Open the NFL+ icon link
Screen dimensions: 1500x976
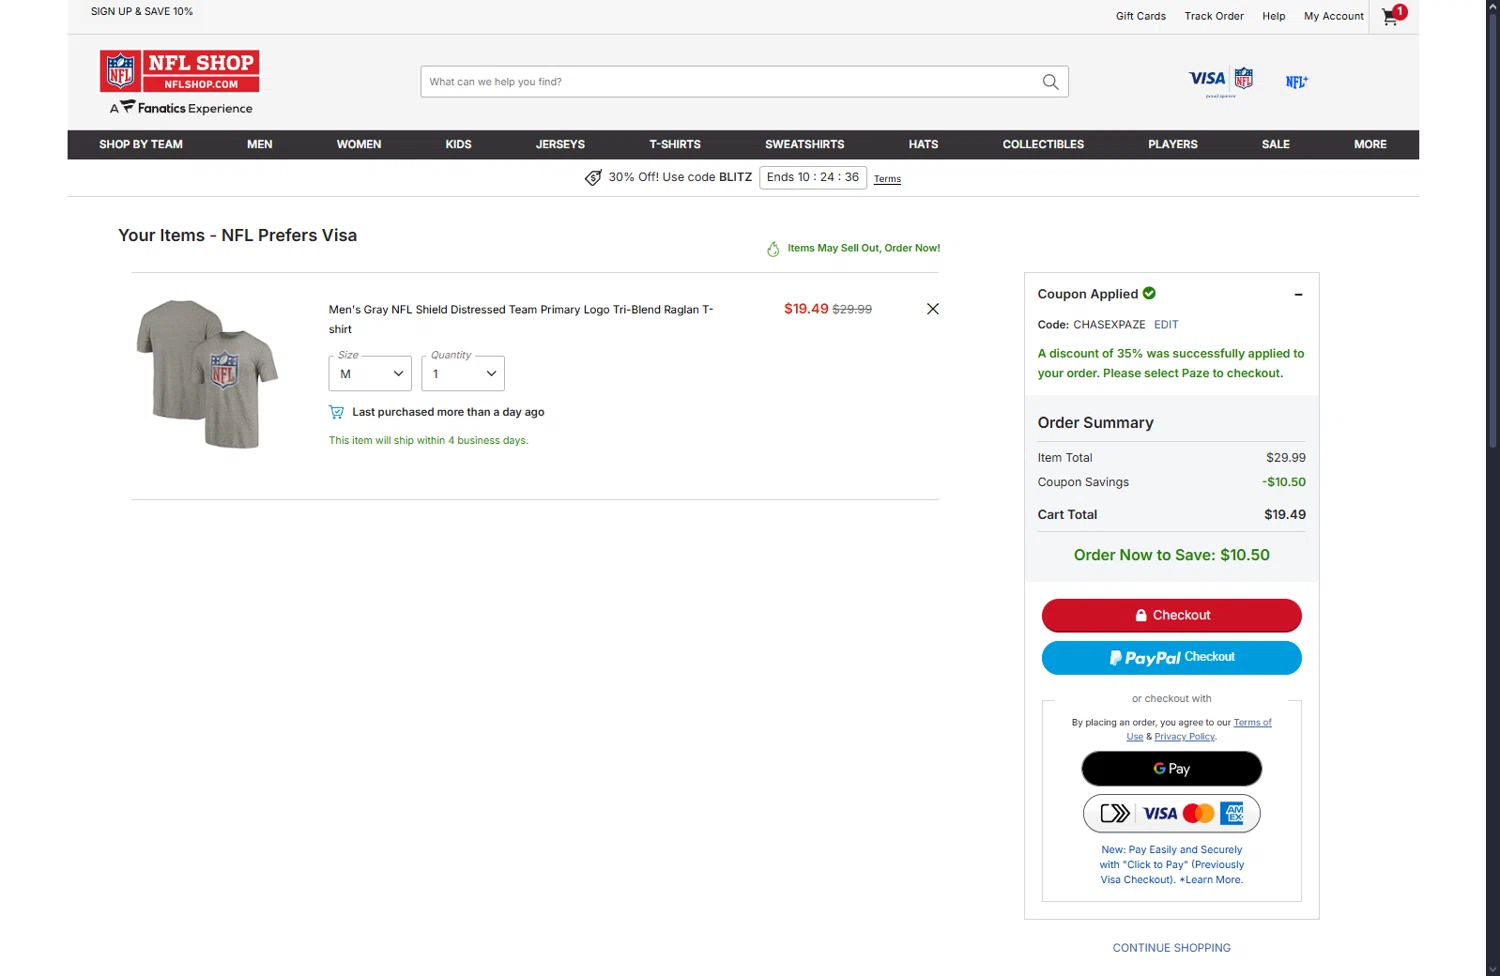pos(1296,82)
